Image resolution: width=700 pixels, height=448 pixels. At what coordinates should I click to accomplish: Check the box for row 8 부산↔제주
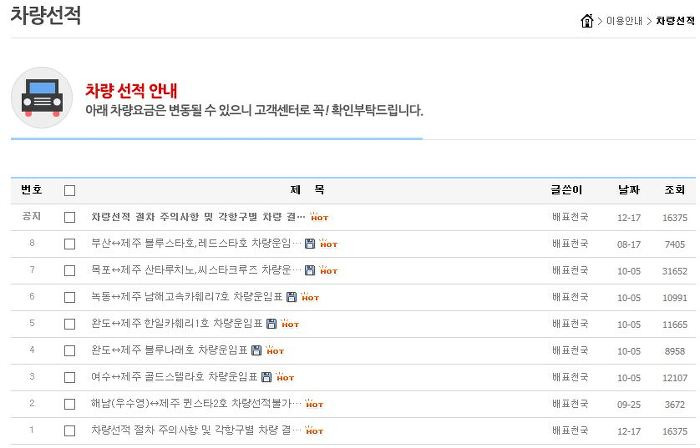click(x=69, y=244)
